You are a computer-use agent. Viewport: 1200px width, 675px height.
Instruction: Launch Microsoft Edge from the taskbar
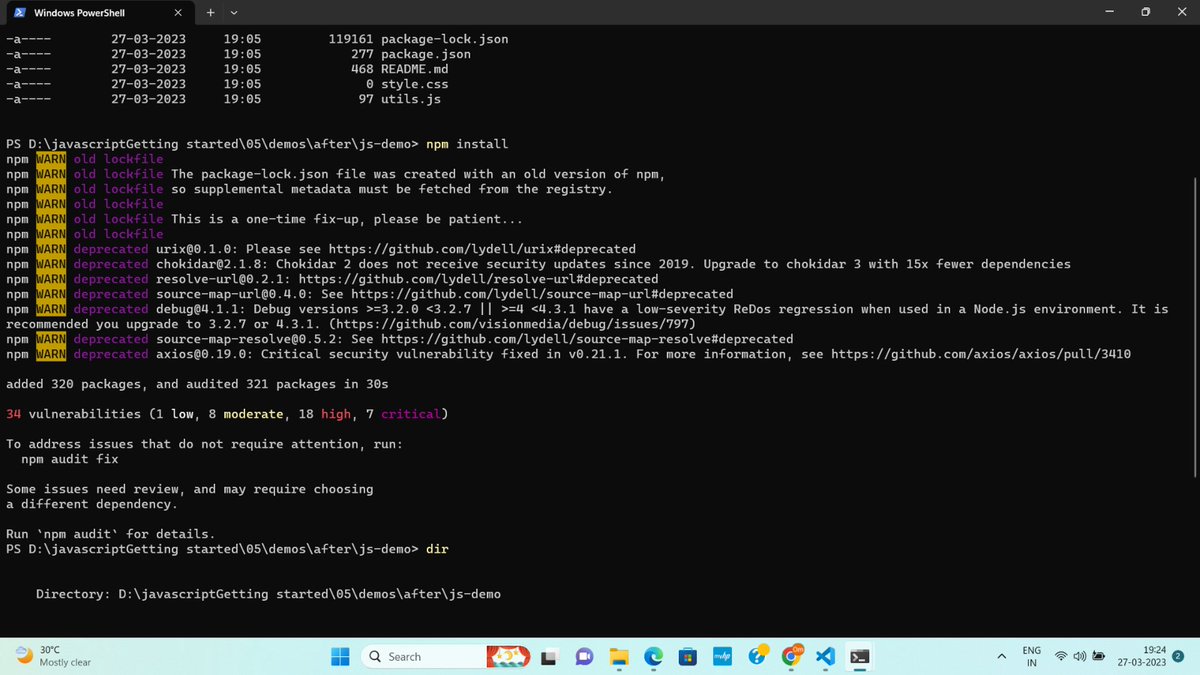[653, 656]
